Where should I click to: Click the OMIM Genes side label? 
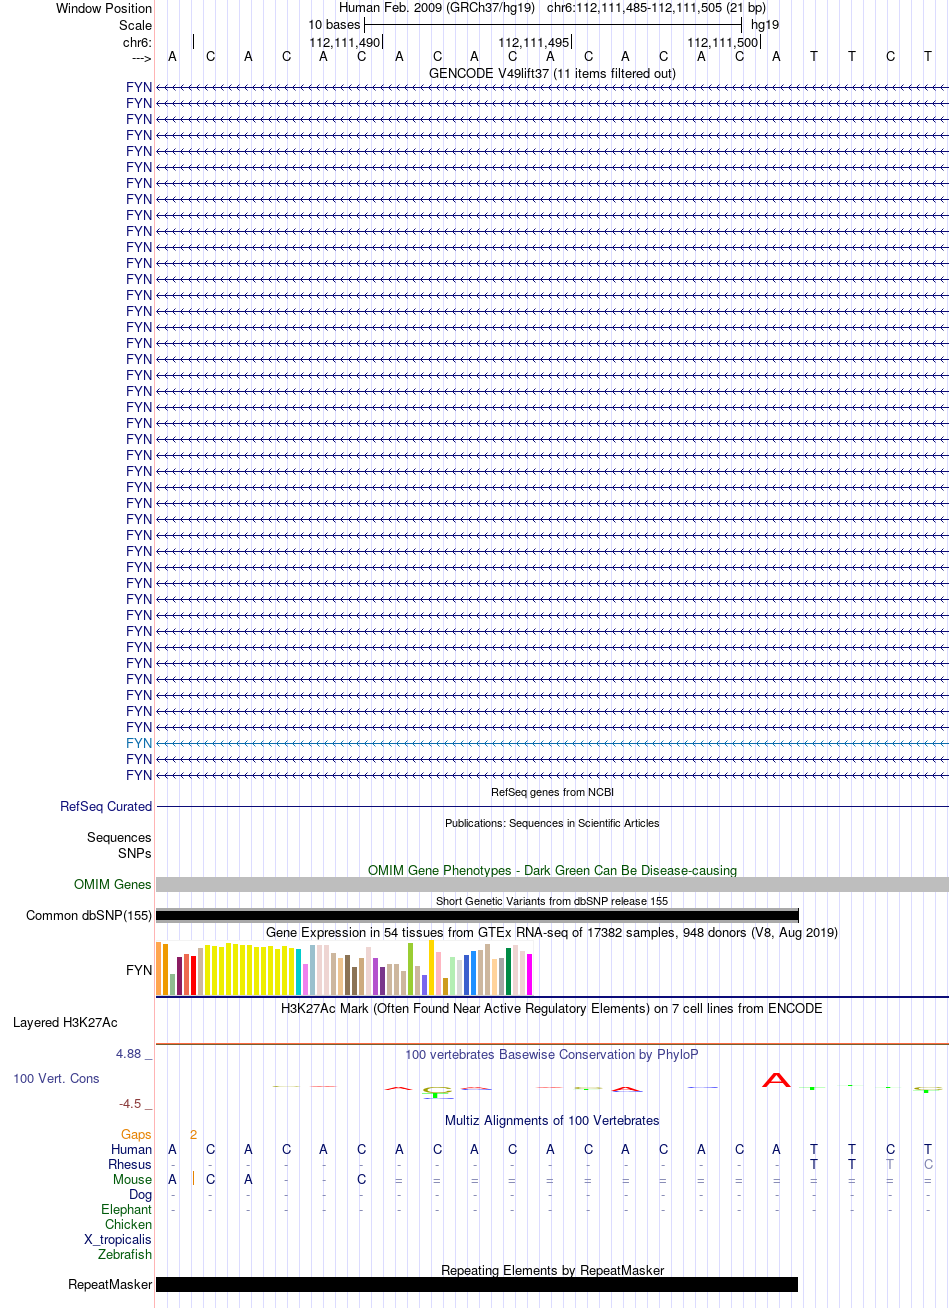click(x=113, y=884)
